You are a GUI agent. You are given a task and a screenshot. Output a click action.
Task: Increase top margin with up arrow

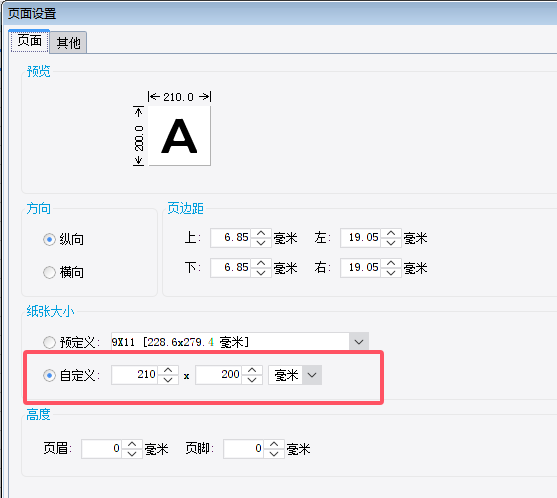pyautogui.click(x=261, y=233)
